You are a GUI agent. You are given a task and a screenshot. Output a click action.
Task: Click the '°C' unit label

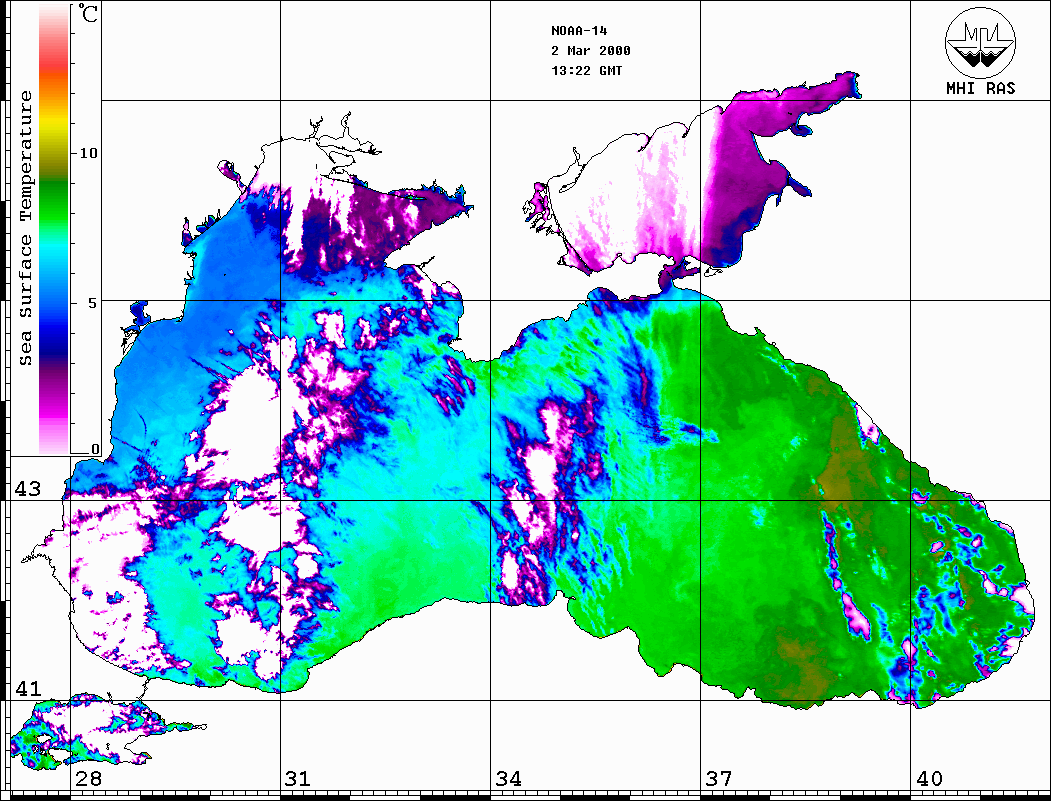[x=88, y=13]
